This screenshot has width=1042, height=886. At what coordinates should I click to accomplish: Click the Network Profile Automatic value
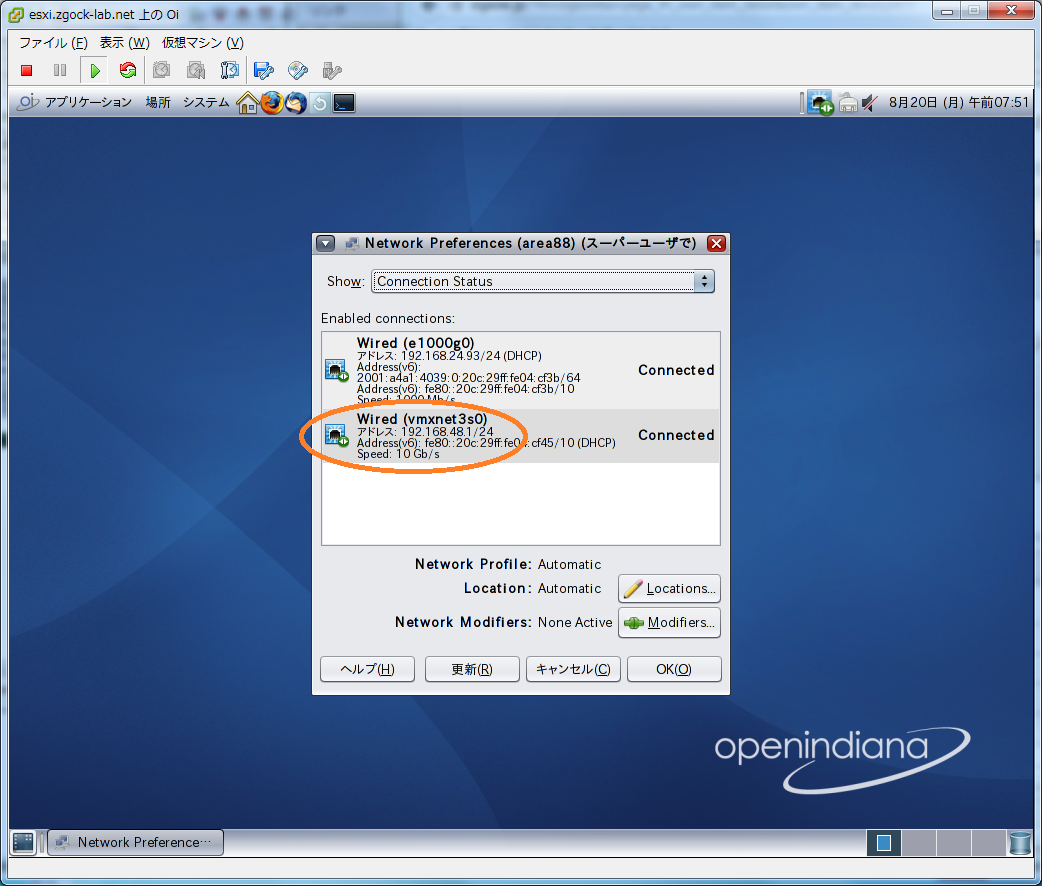coord(569,564)
